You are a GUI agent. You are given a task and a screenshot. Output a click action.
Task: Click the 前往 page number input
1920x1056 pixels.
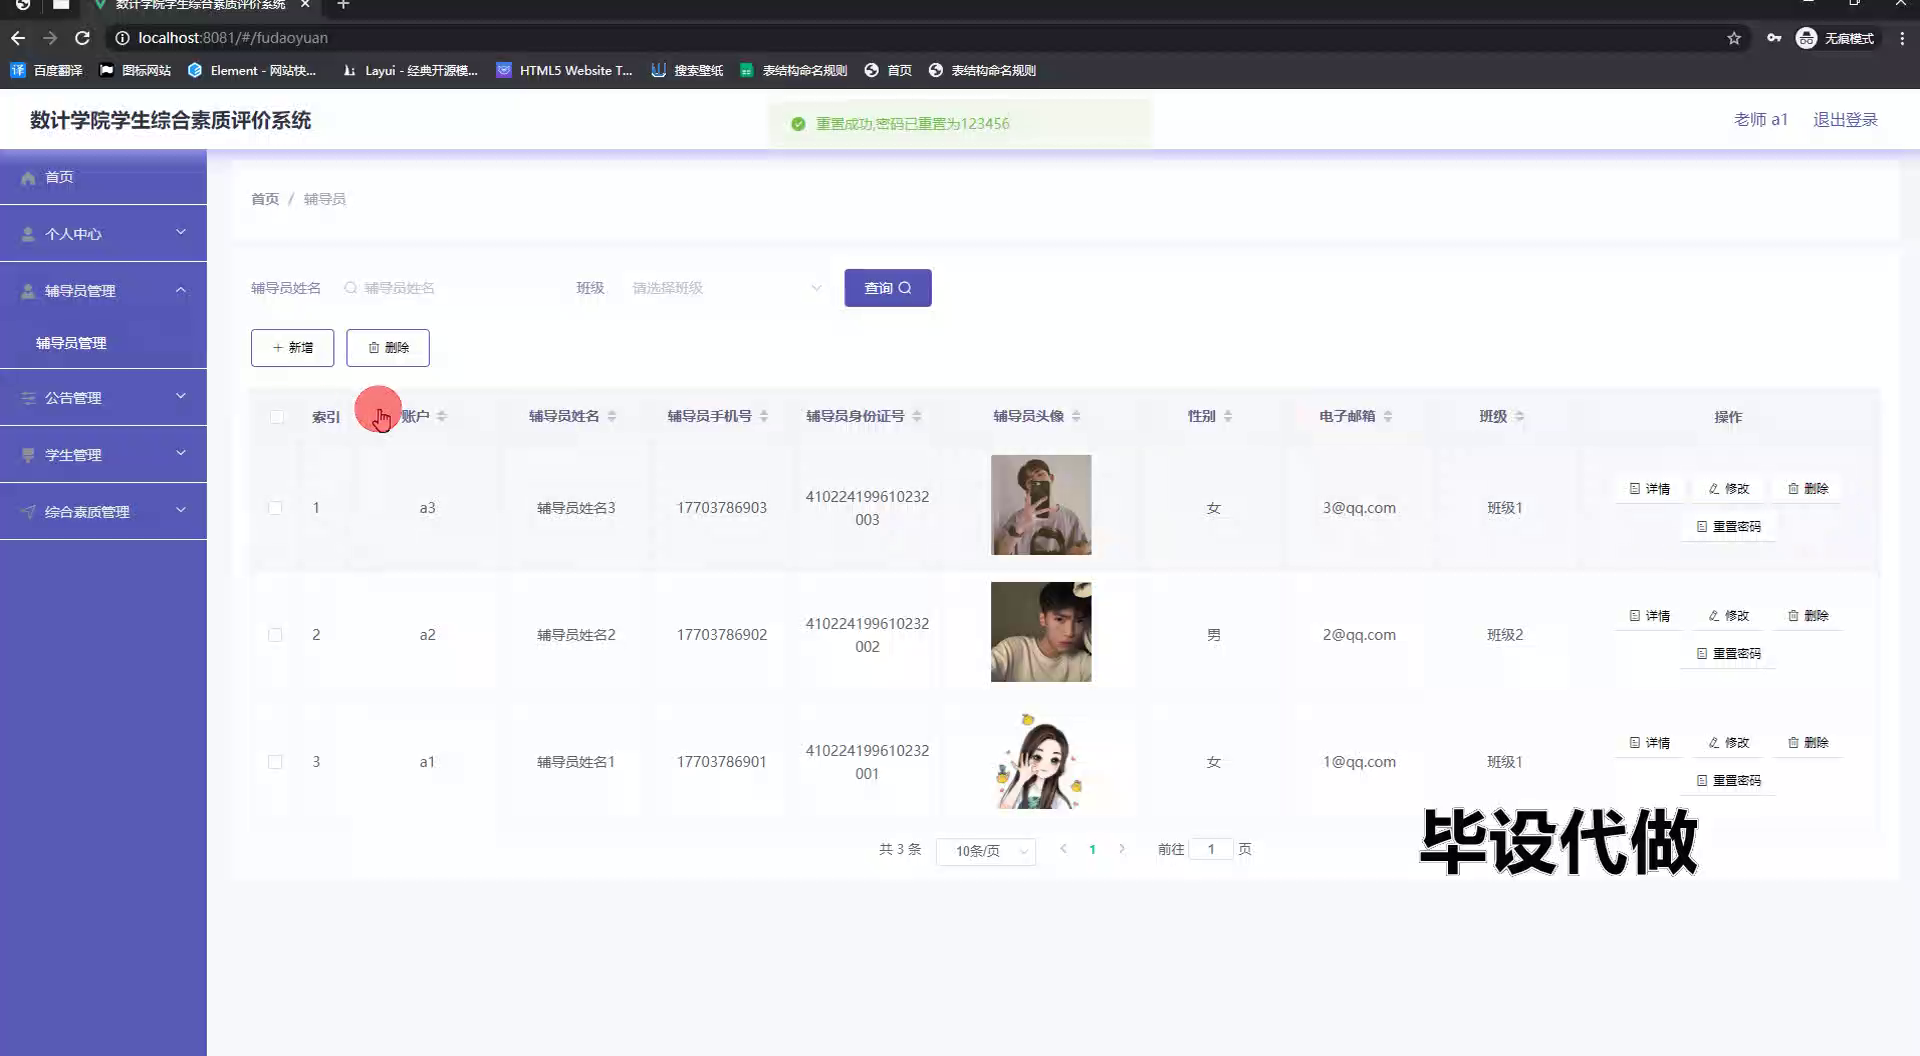click(1211, 849)
